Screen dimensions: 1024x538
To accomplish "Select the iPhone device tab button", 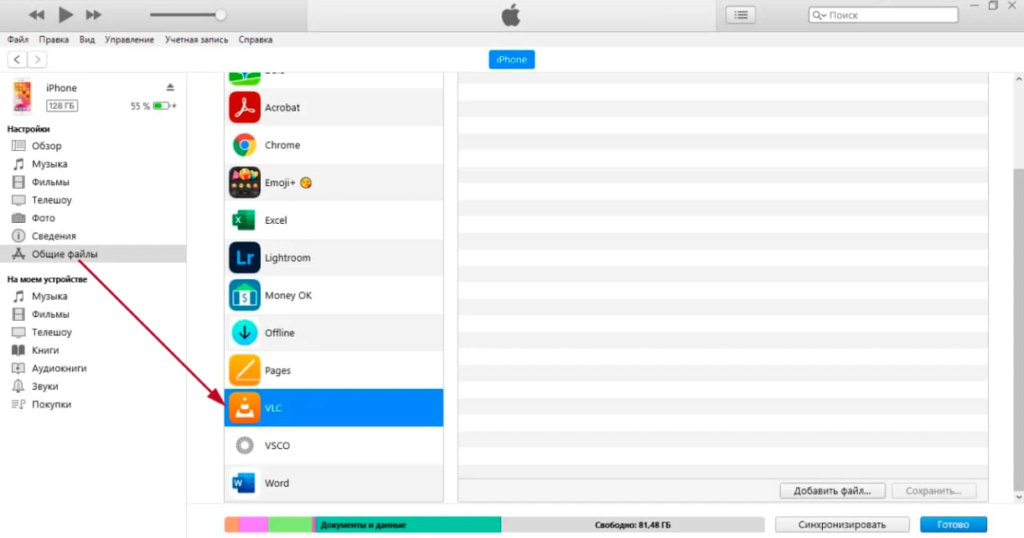I will [511, 59].
